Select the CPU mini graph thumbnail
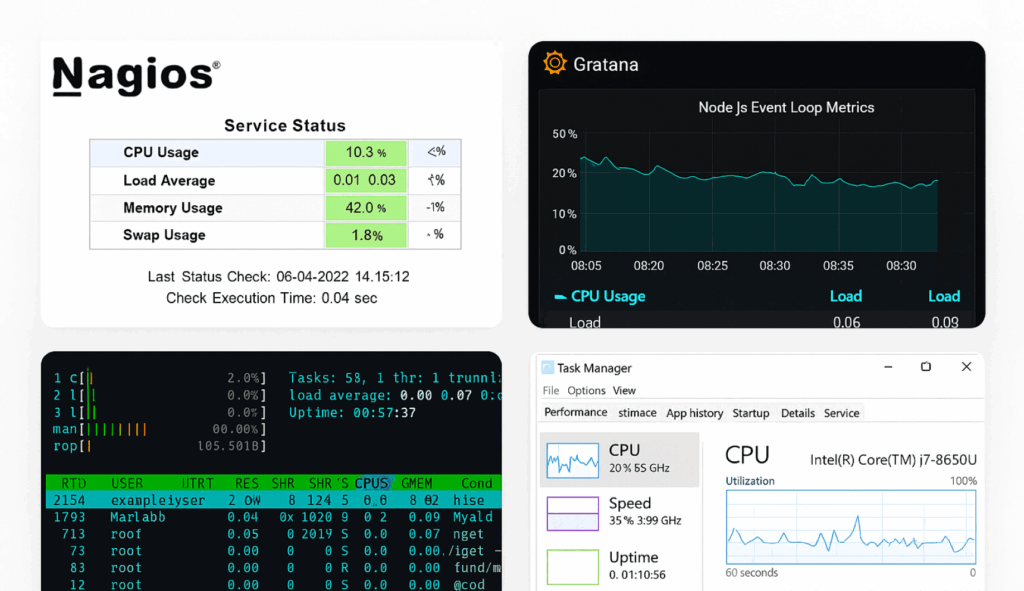This screenshot has height=591, width=1024. (572, 460)
